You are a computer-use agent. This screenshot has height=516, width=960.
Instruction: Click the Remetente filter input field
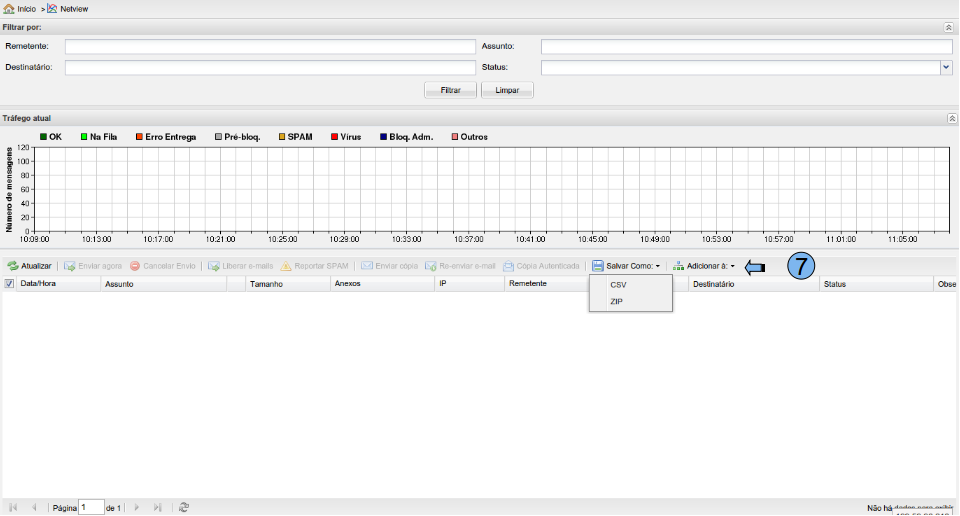tap(270, 46)
